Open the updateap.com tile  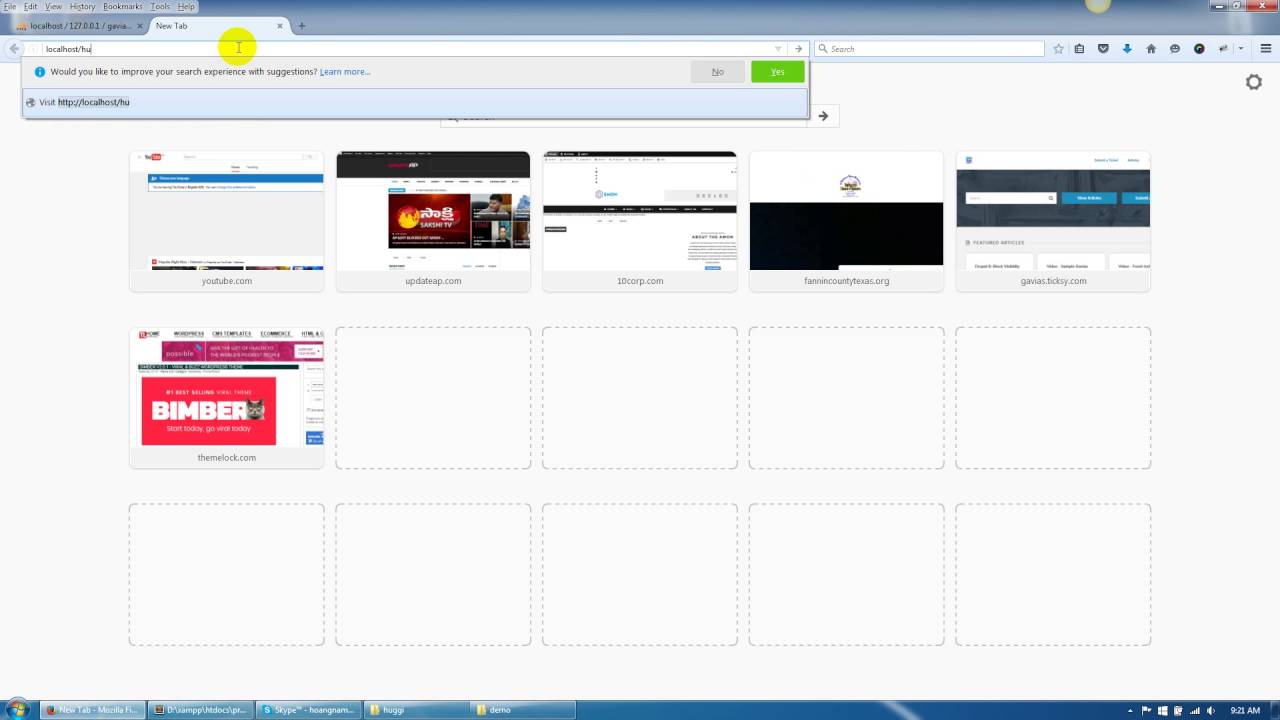[x=433, y=221]
